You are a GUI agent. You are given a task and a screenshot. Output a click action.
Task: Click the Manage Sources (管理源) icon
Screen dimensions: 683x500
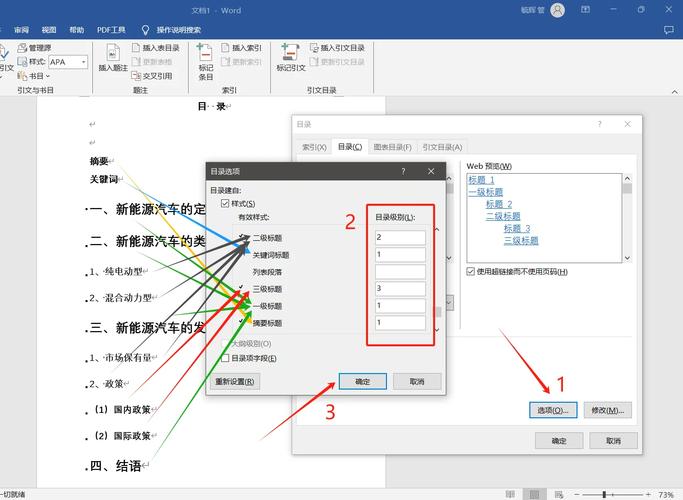(x=23, y=48)
